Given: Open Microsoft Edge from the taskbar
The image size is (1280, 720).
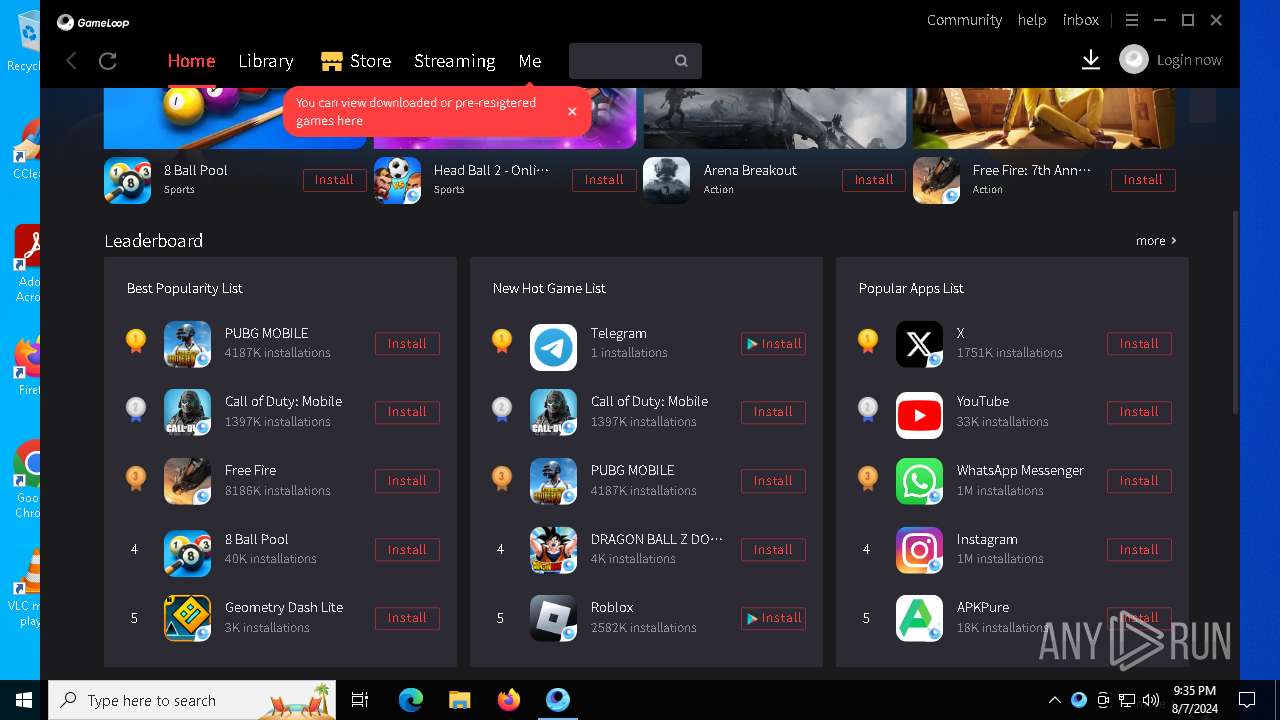Looking at the screenshot, I should click(411, 700).
